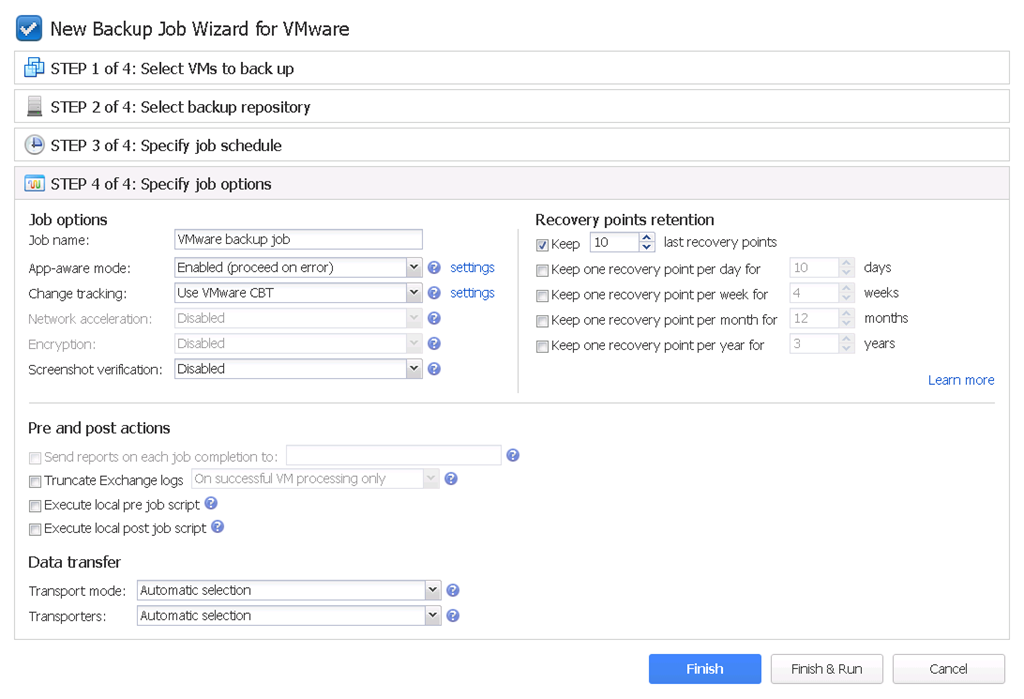Image resolution: width=1024 pixels, height=699 pixels.
Task: Click the Step 1 VMs icon
Action: click(34, 67)
